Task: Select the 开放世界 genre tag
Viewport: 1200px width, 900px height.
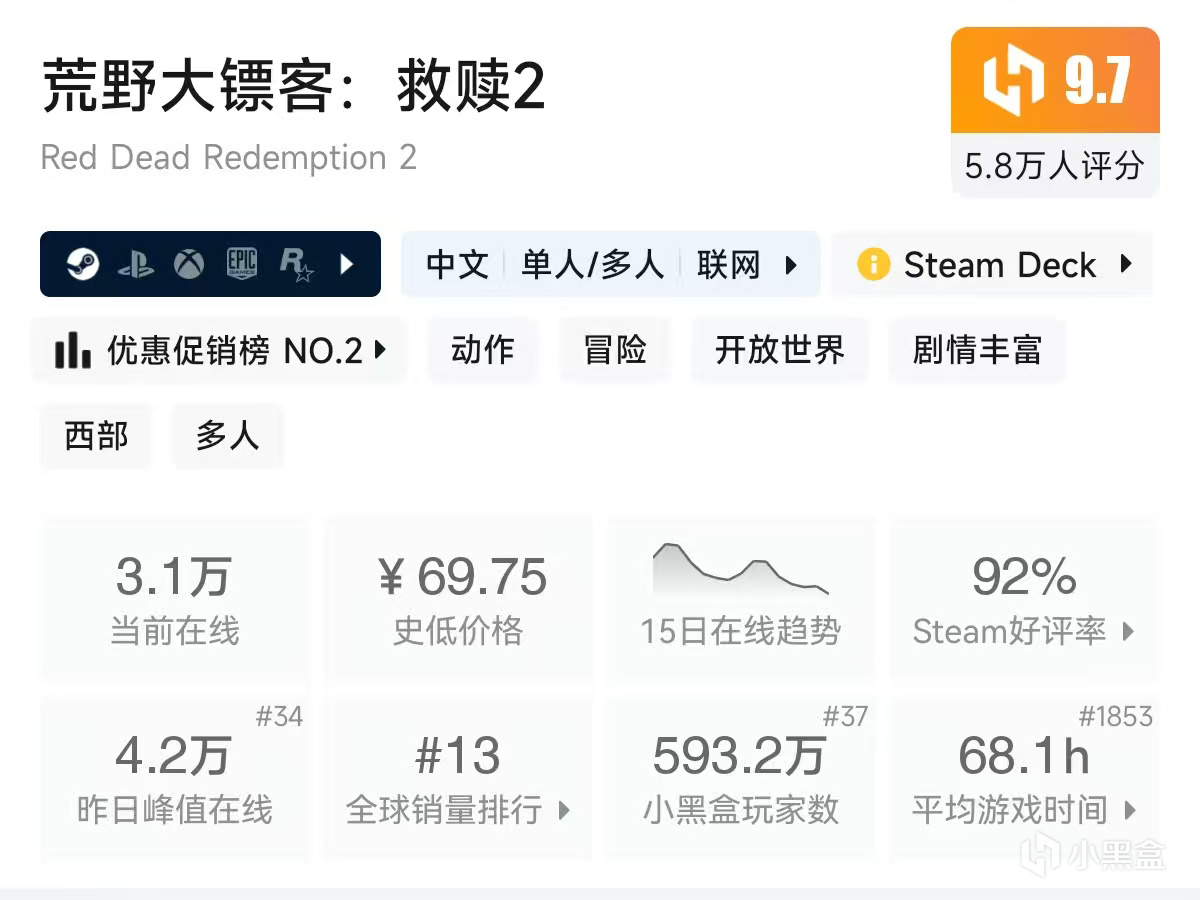Action: pyautogui.click(x=779, y=350)
